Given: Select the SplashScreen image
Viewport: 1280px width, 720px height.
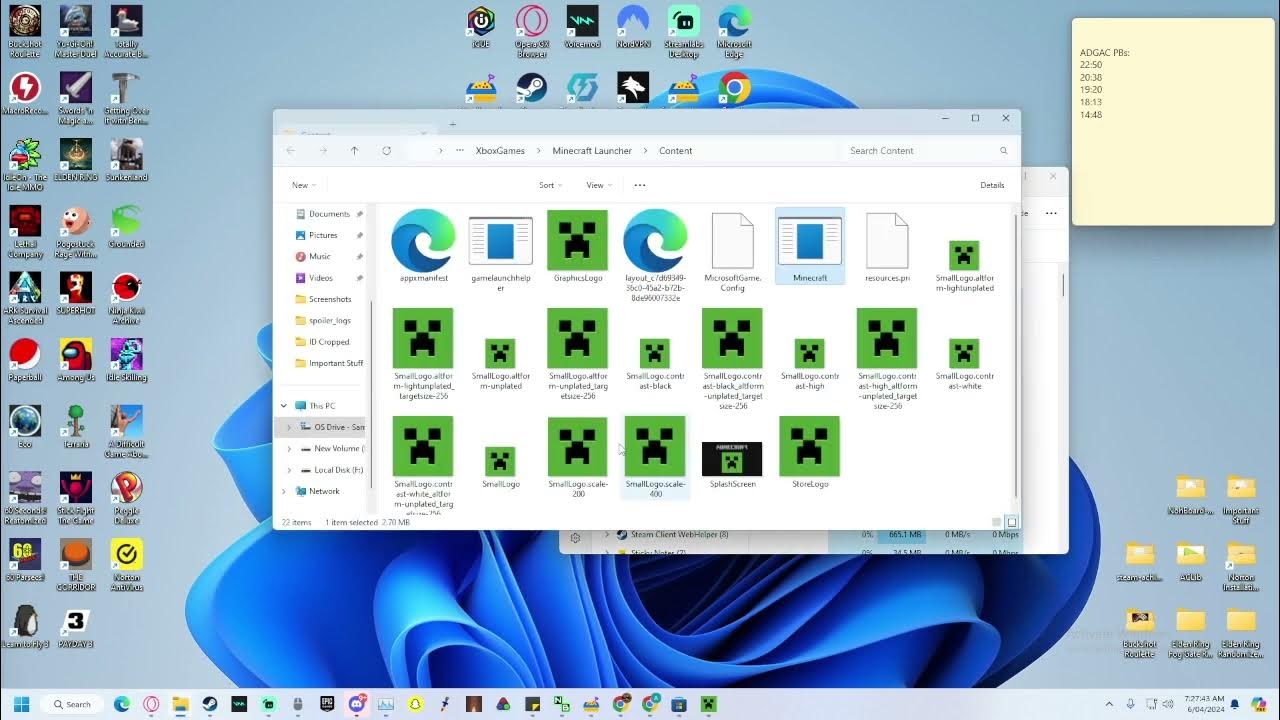Looking at the screenshot, I should 732,464.
